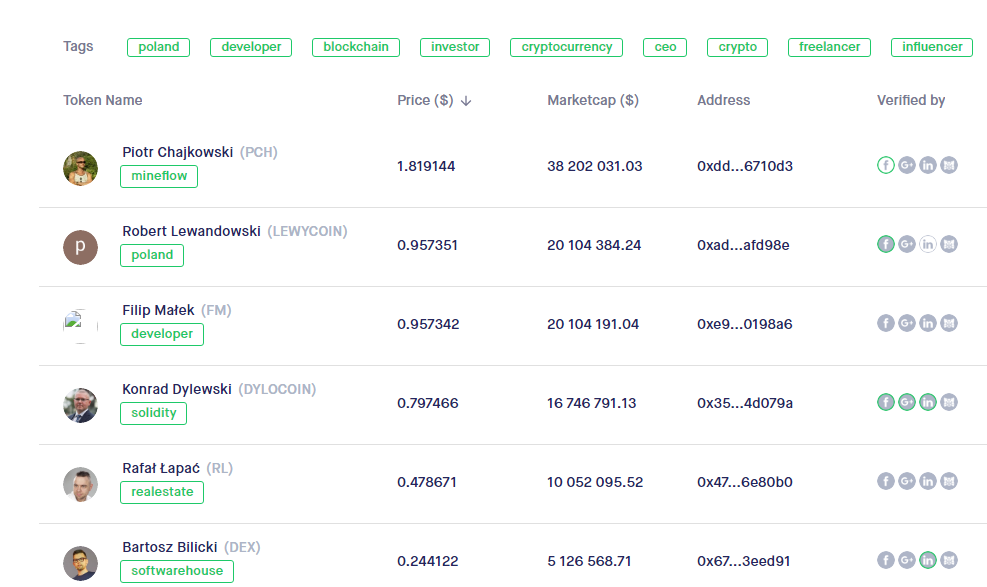Click the 'mineflow' tag under Piotr Chajkowski
Screen dimensions: 987x587
[159, 176]
